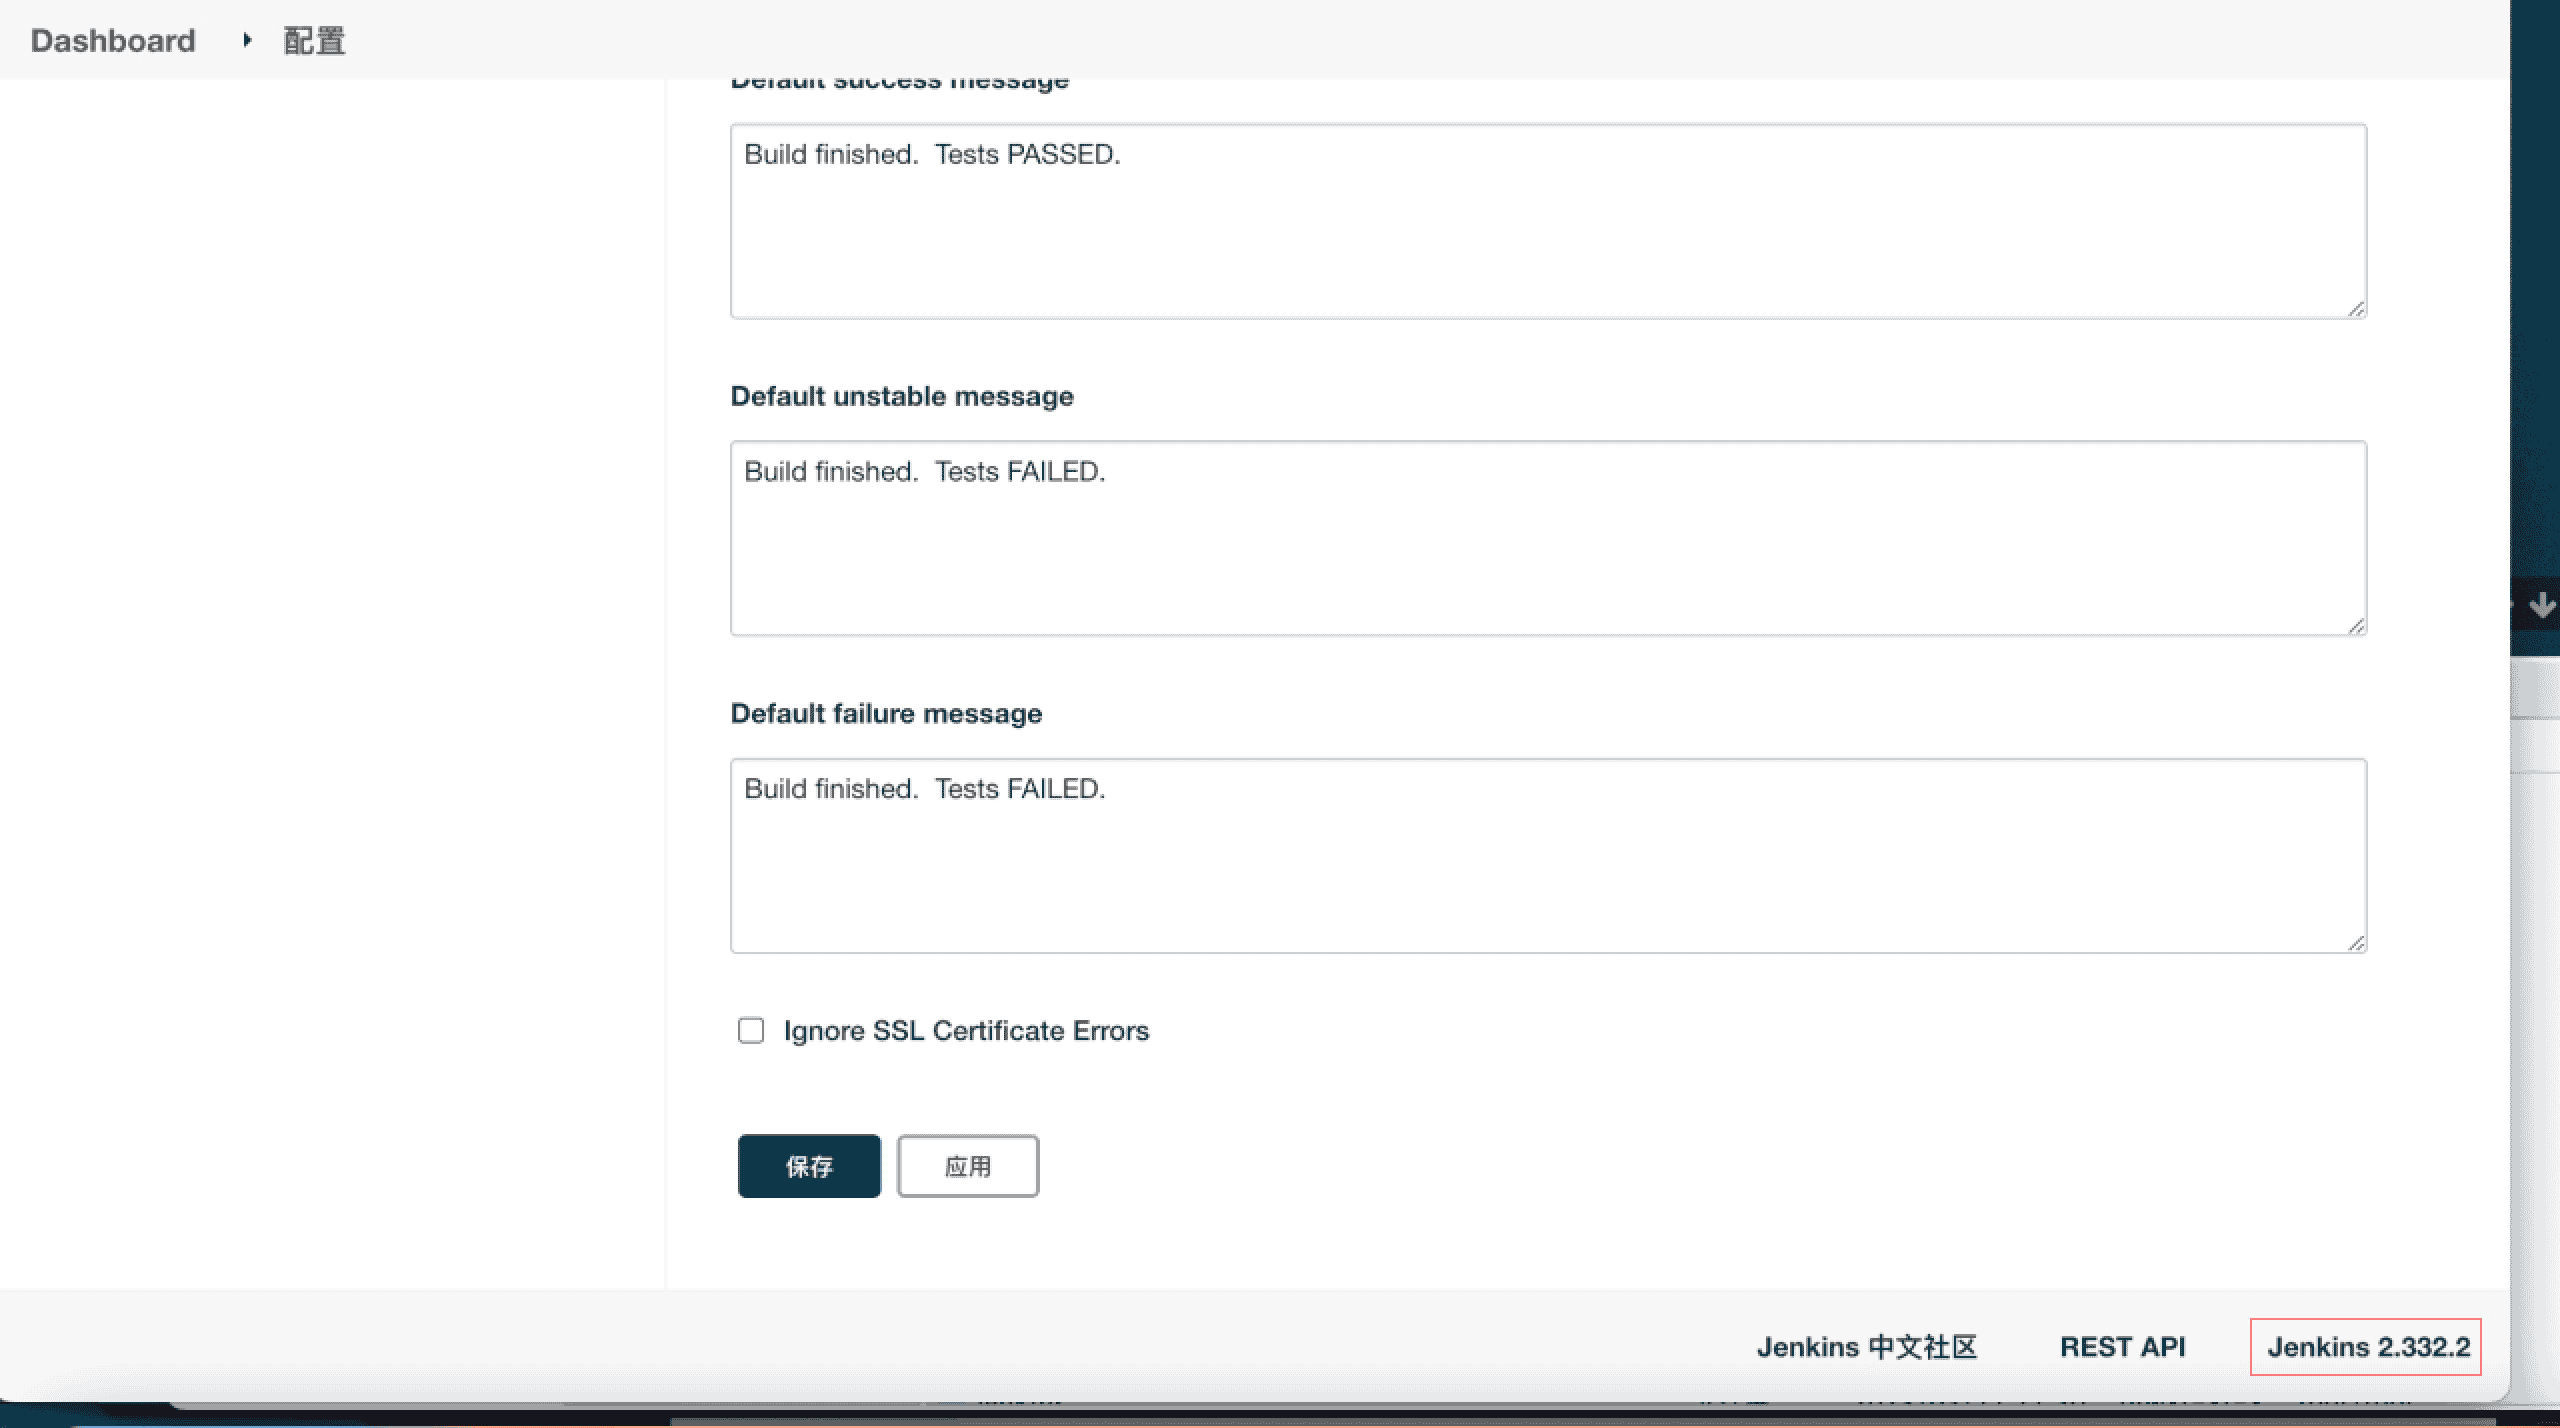Click the unstable message textarea resize handle
The width and height of the screenshot is (2560, 1428).
point(2356,626)
